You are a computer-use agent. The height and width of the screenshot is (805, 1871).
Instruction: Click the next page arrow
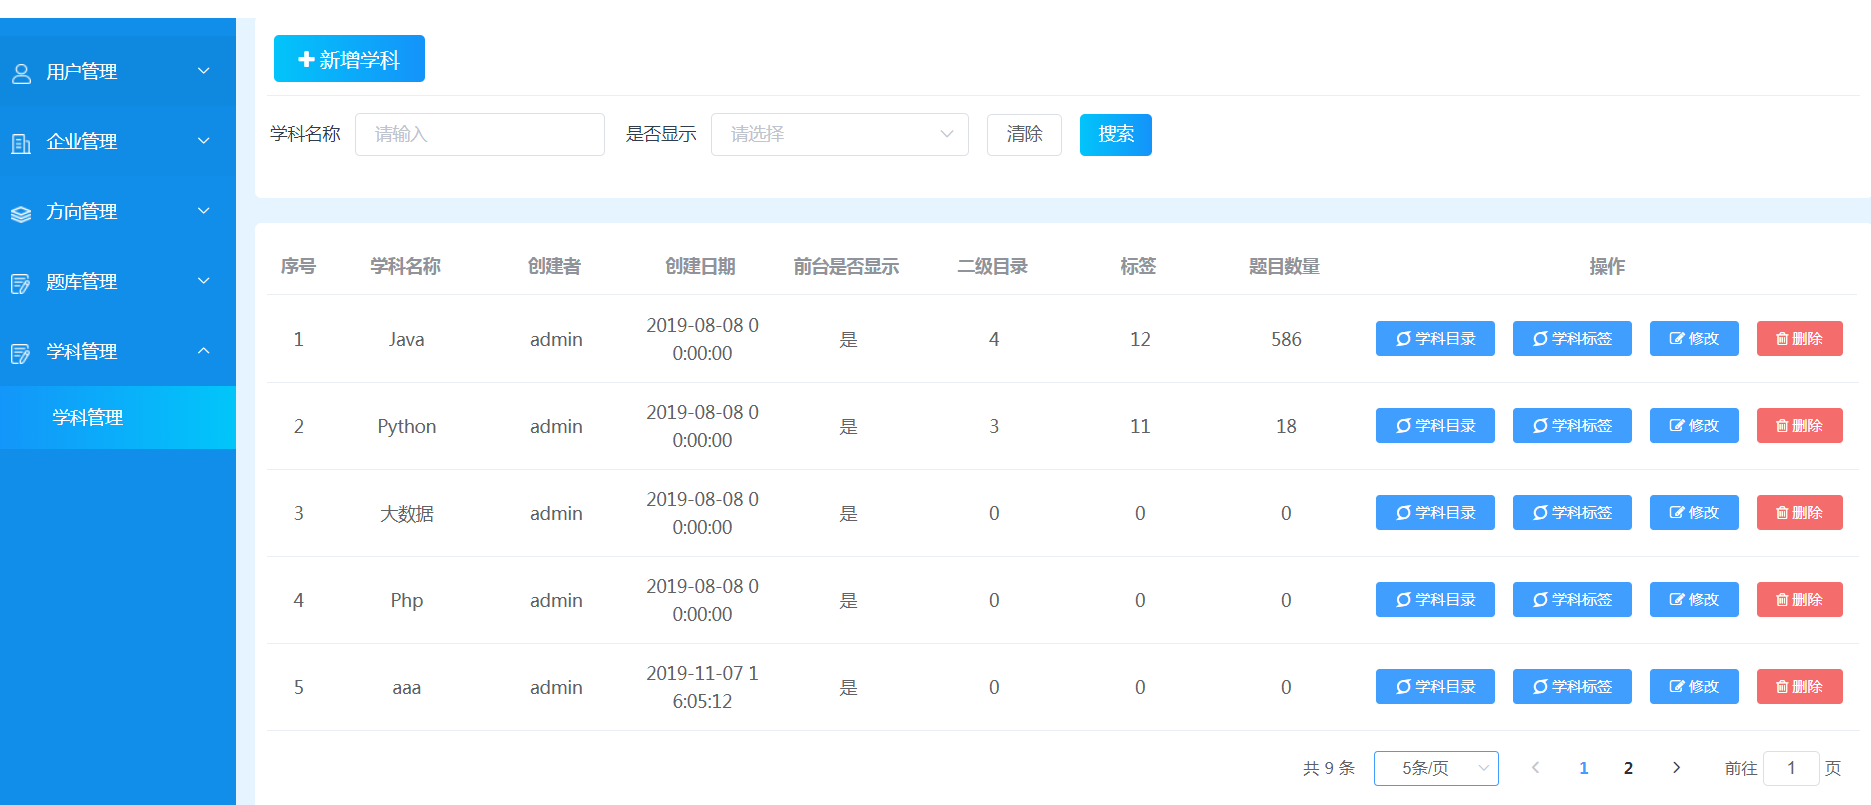tap(1676, 768)
